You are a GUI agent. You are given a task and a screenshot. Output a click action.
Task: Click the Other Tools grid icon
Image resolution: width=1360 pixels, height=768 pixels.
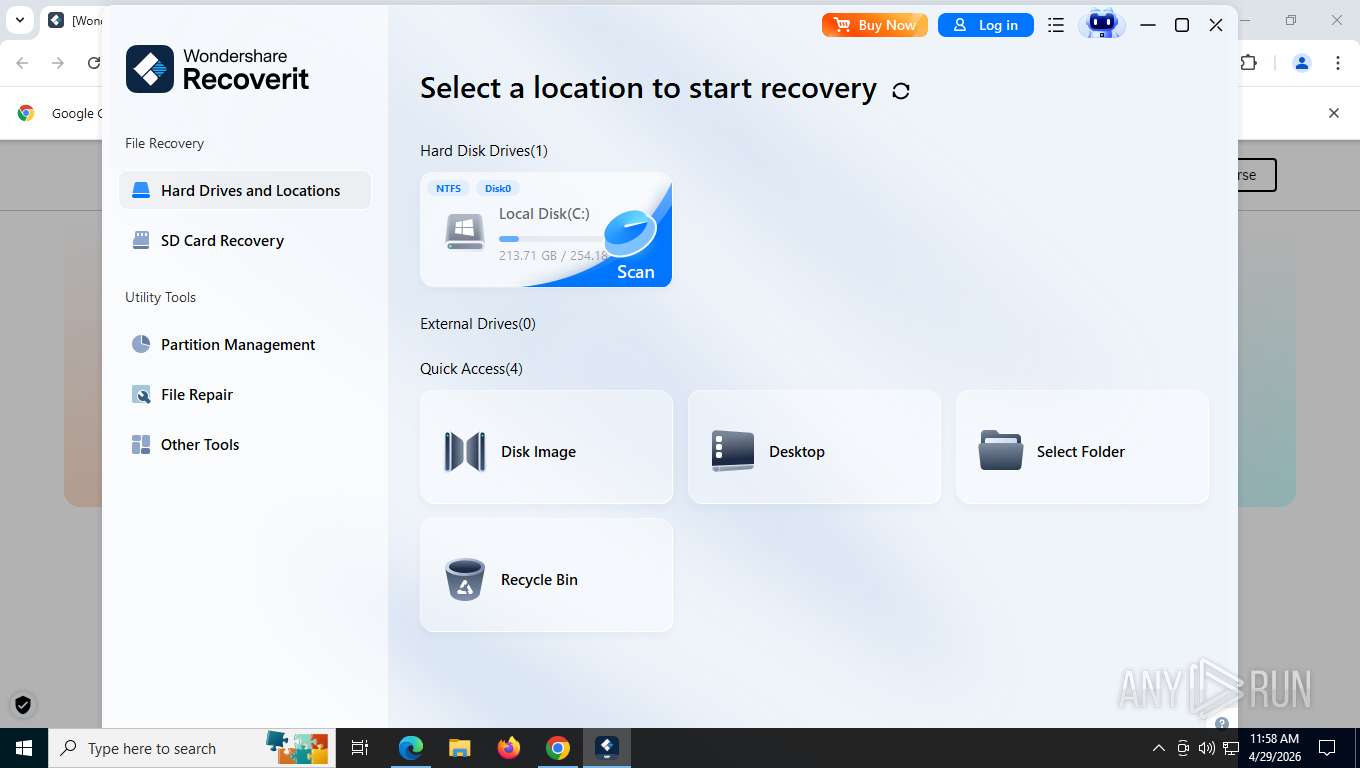141,444
